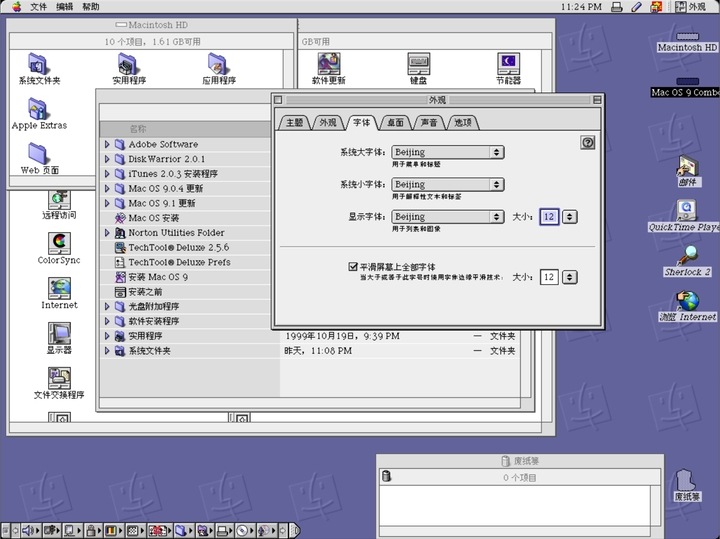720x539 pixels.
Task: Open the 帮助 menu
Action: (91, 6)
